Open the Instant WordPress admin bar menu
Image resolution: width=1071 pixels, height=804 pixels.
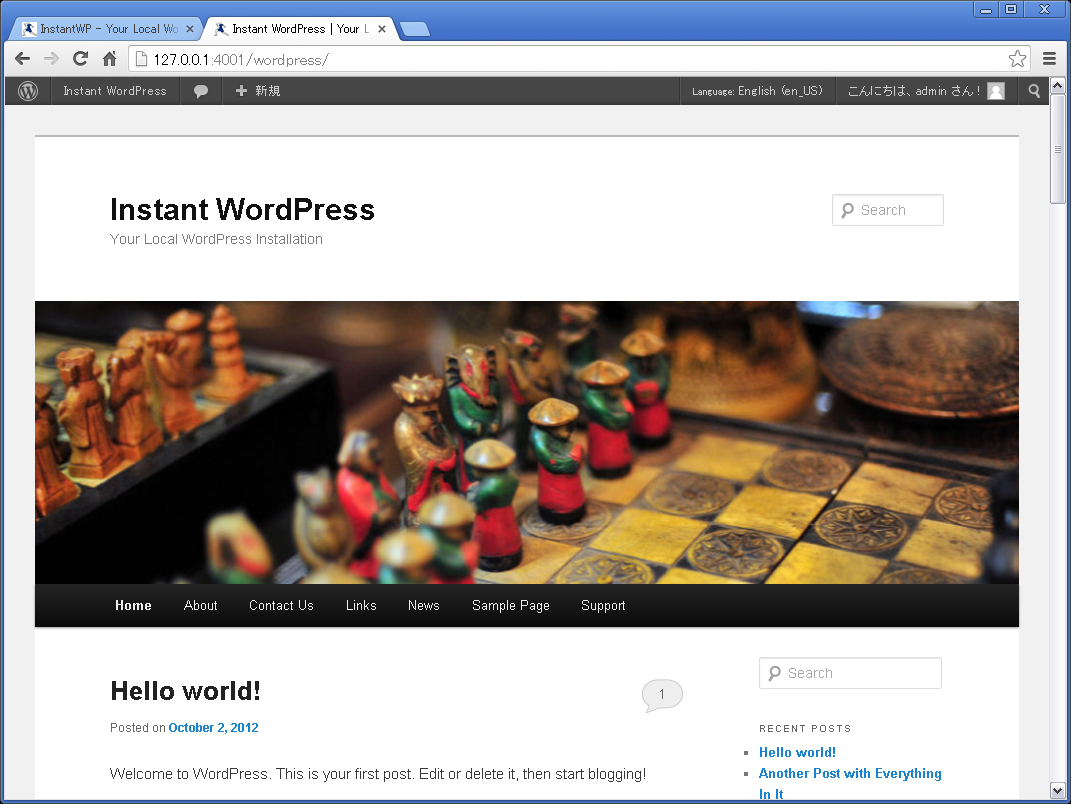(x=115, y=91)
